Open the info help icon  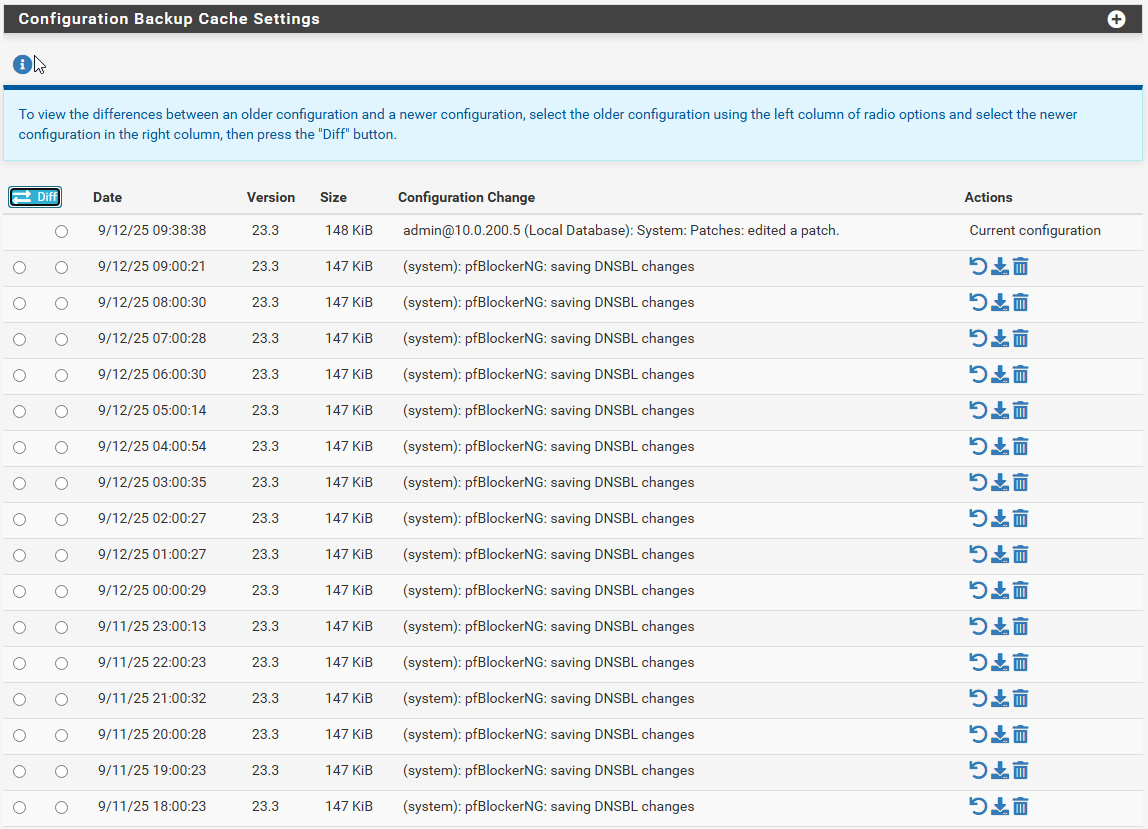(x=22, y=64)
